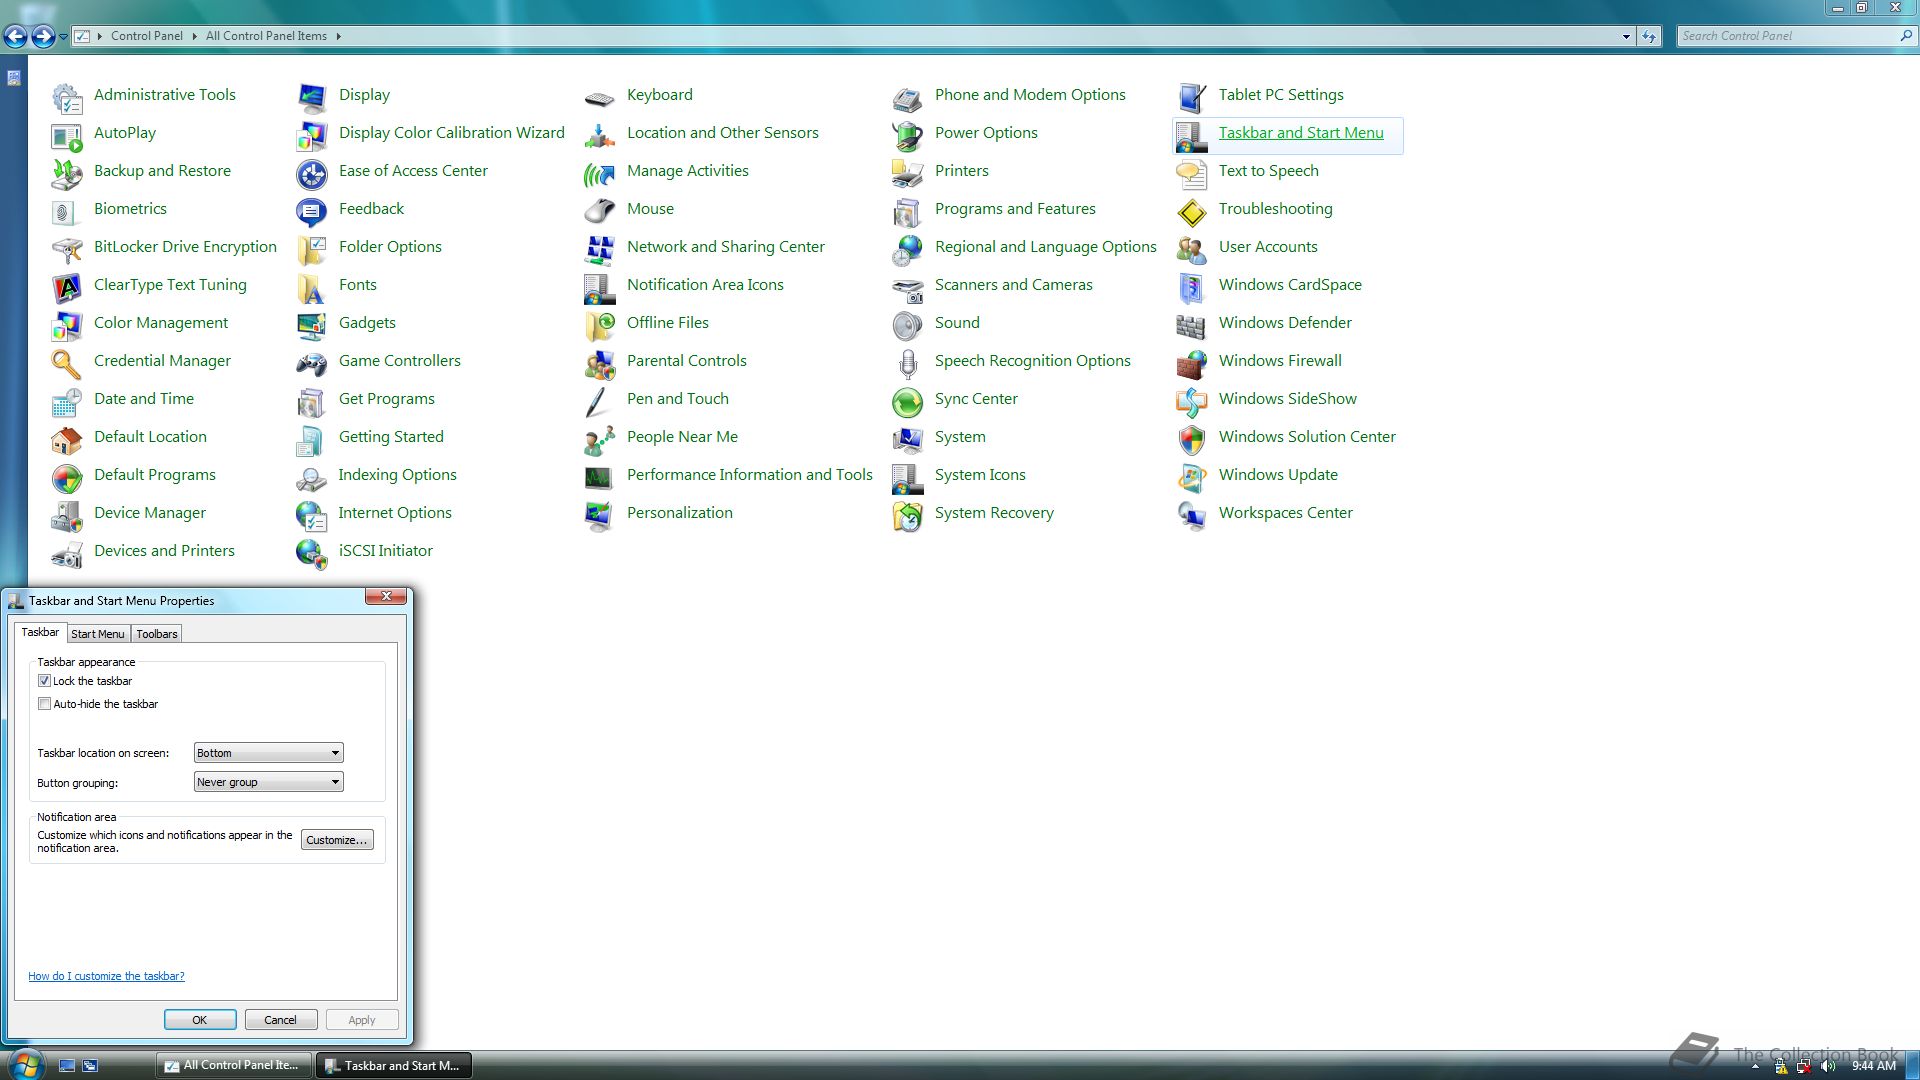Screen dimensions: 1920x1080
Task: Open the Network and Sharing Center icon
Action: point(600,249)
